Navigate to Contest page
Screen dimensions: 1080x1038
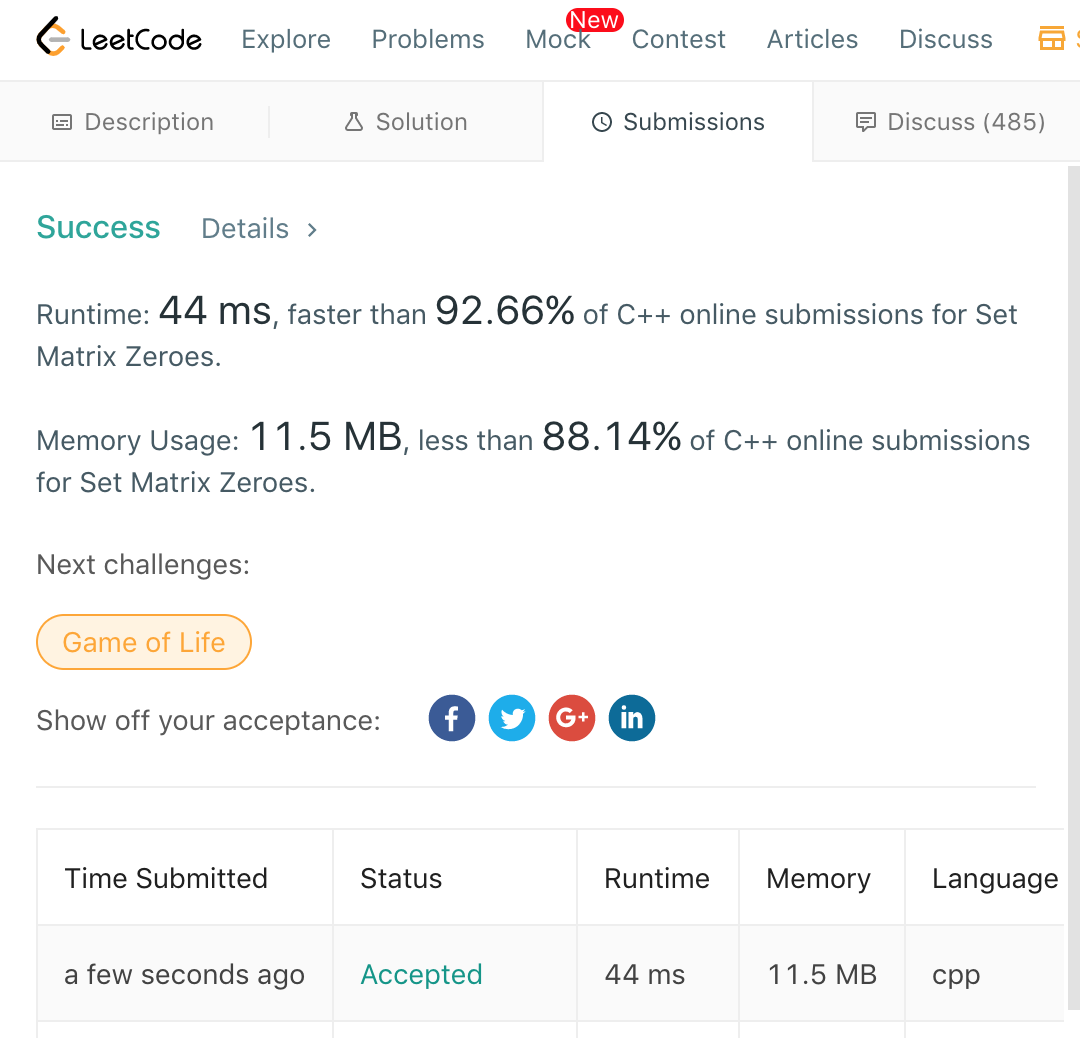pyautogui.click(x=679, y=39)
